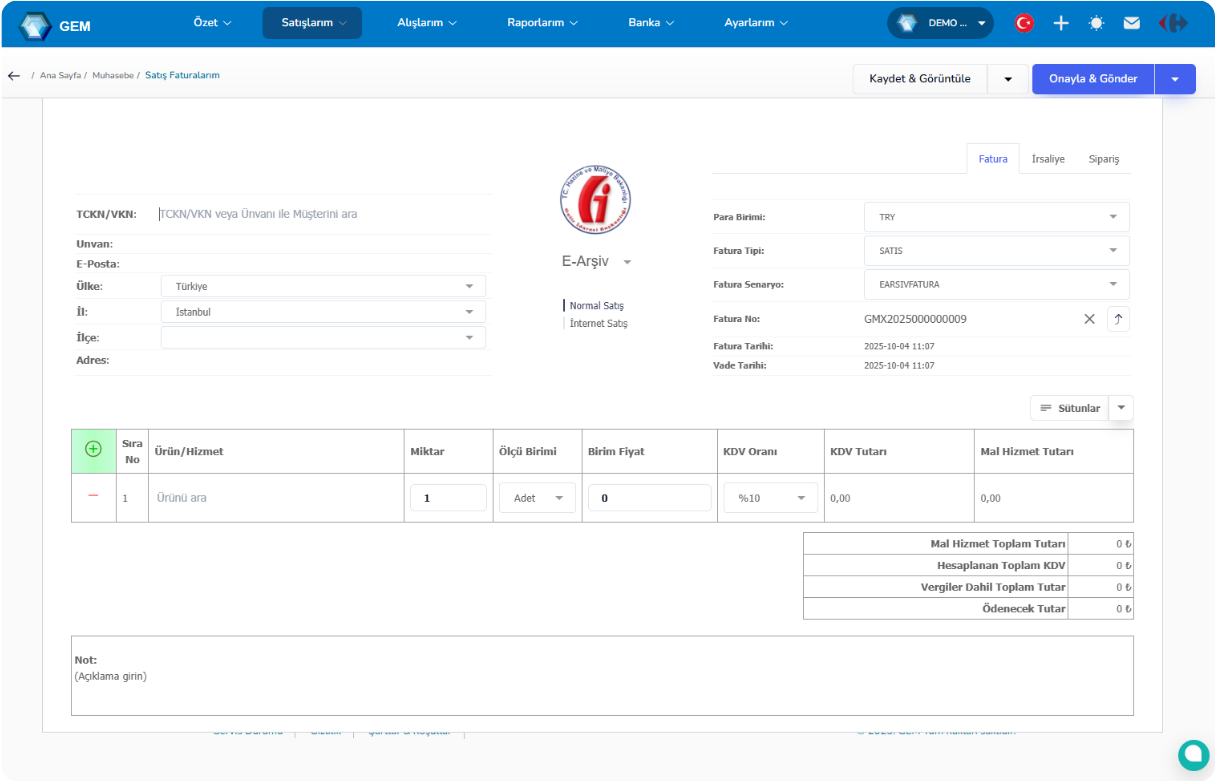Open the E-Arşiv invoice type dropdown
The width and height of the screenshot is (1215, 782).
click(597, 261)
